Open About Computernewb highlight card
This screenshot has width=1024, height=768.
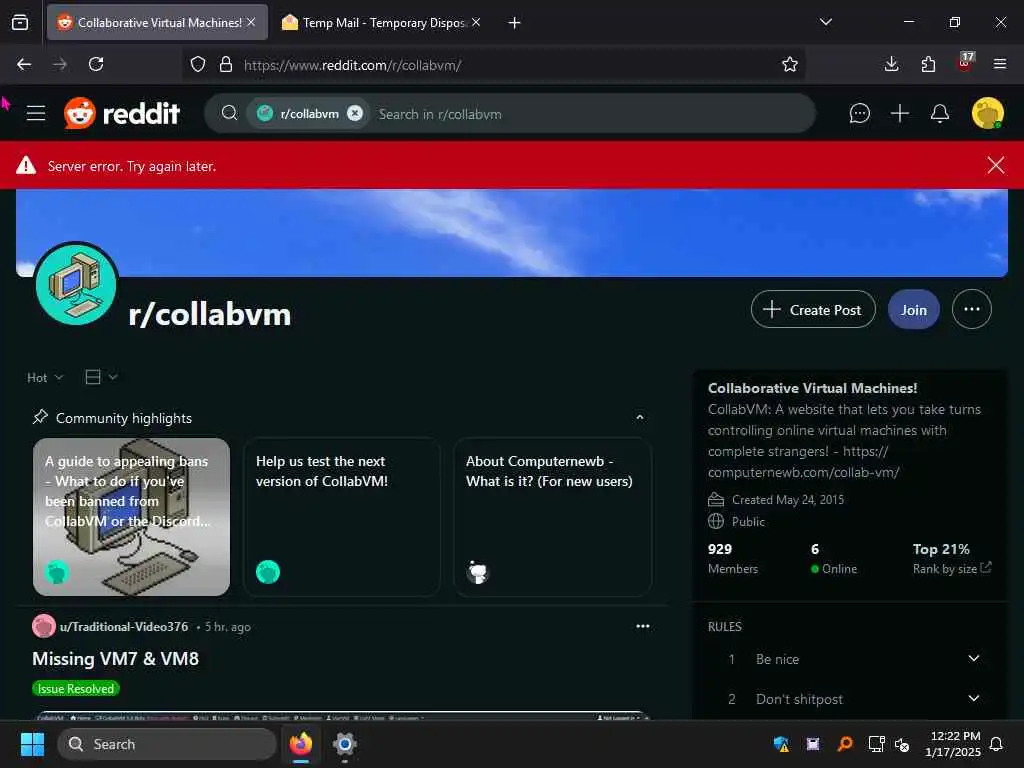click(552, 517)
